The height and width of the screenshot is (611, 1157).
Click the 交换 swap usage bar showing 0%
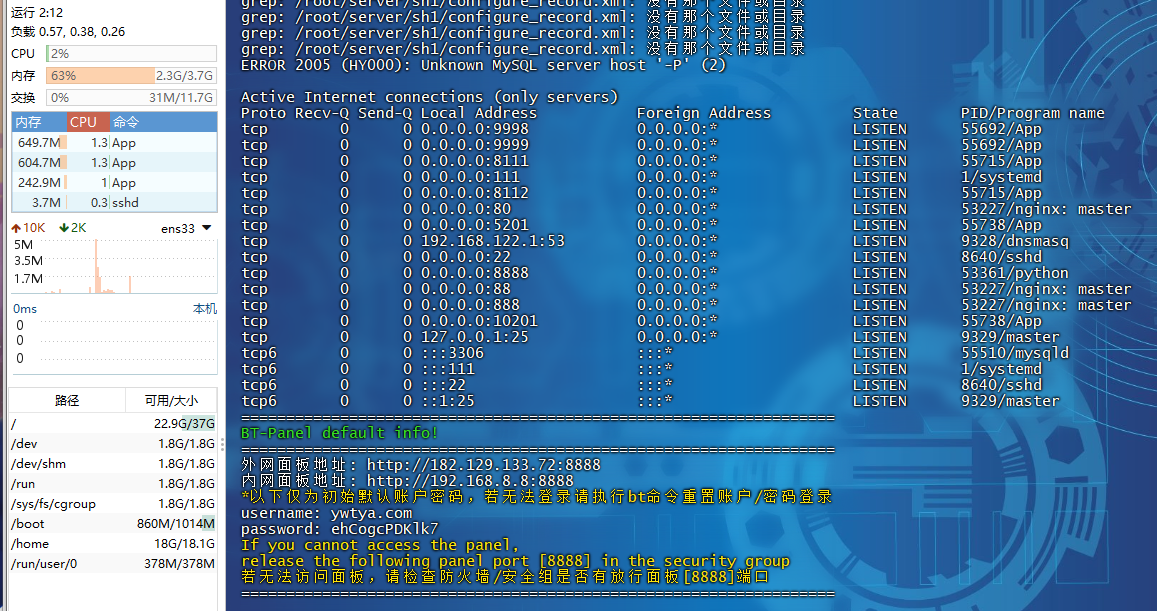(131, 97)
